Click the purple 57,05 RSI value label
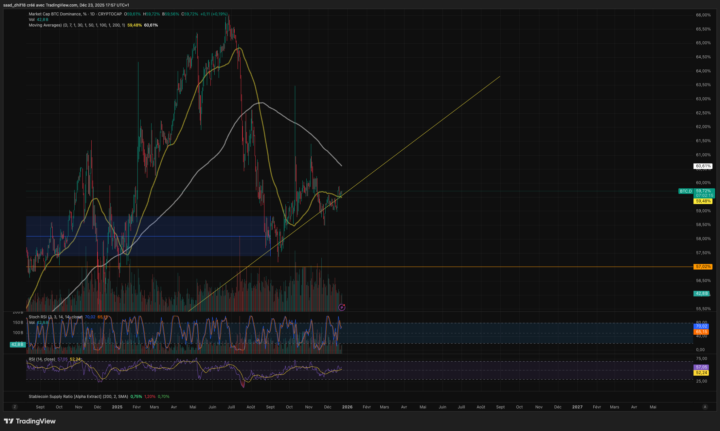Image resolution: width=720 pixels, height=431 pixels. [x=701, y=367]
